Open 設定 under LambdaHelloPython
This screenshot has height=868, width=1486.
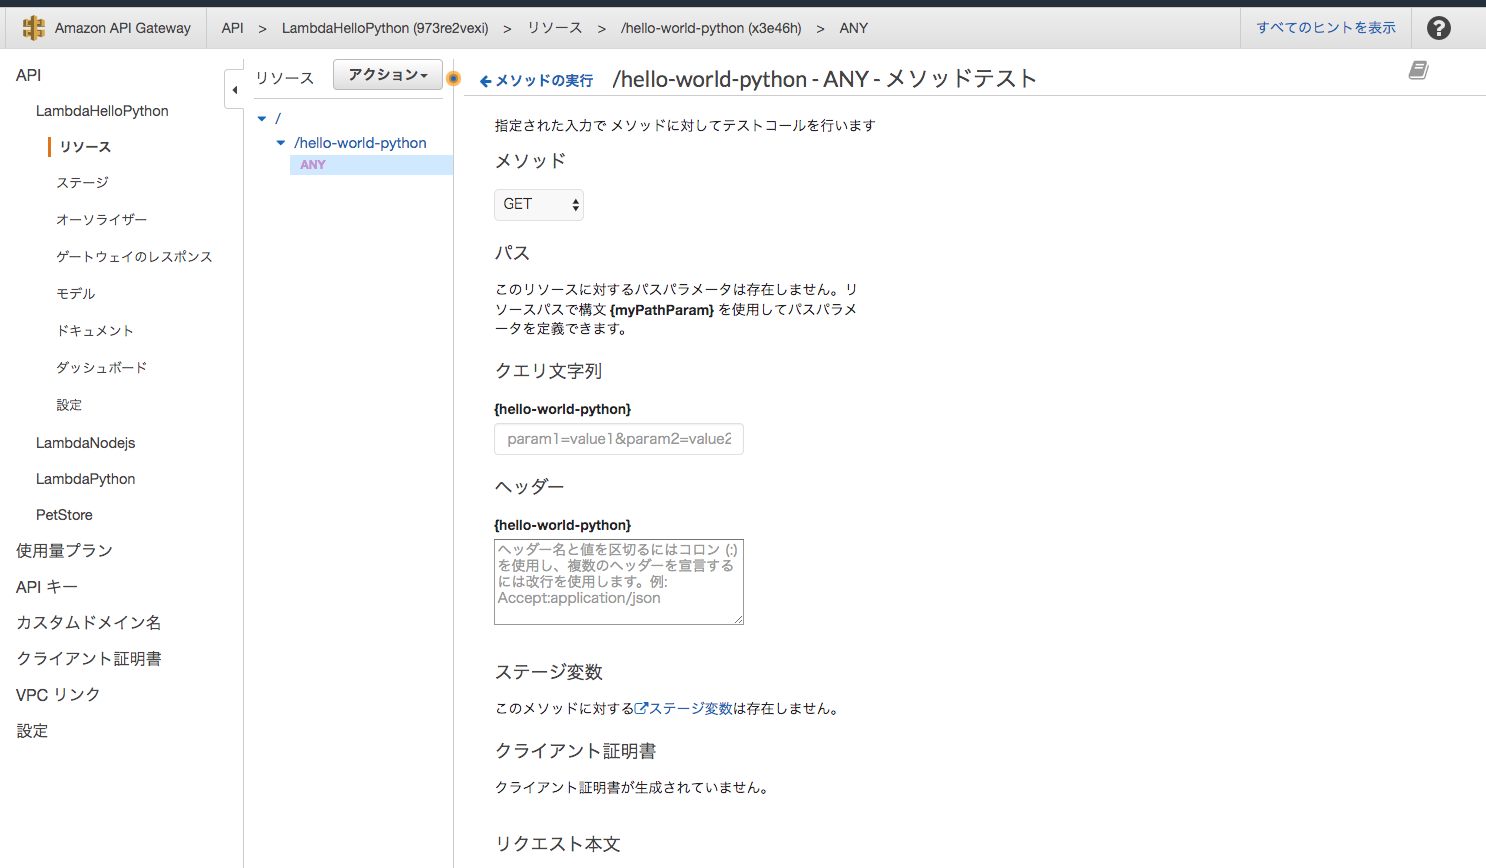click(69, 405)
